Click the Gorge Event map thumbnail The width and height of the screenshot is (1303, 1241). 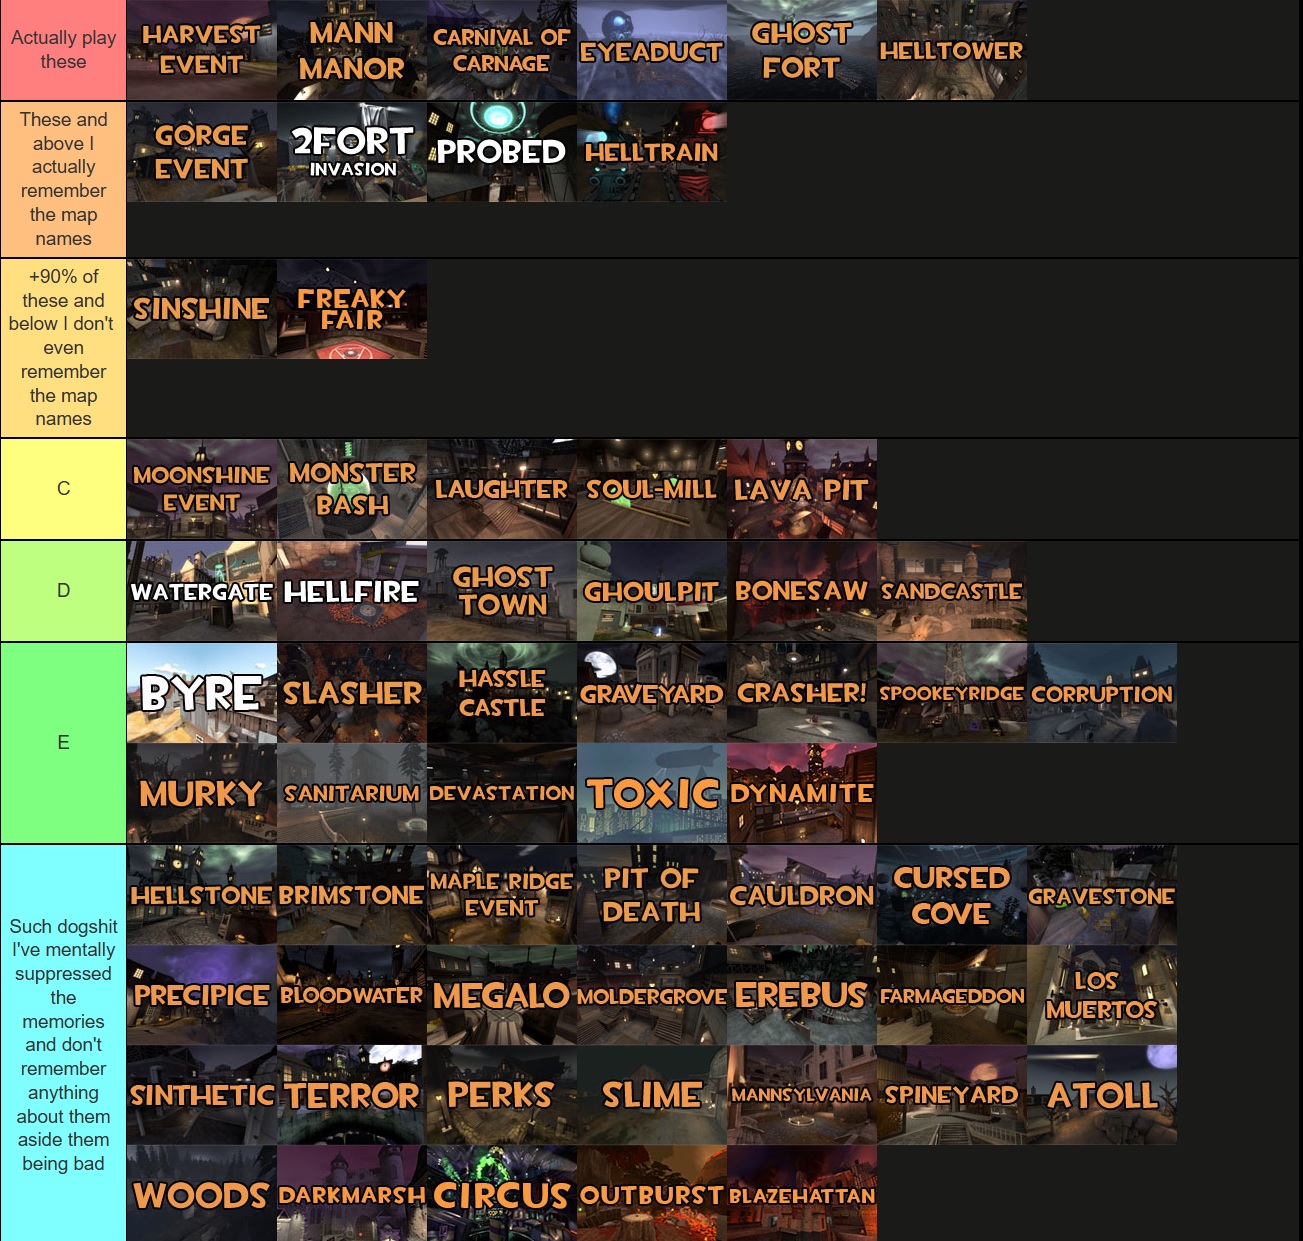pyautogui.click(x=202, y=152)
